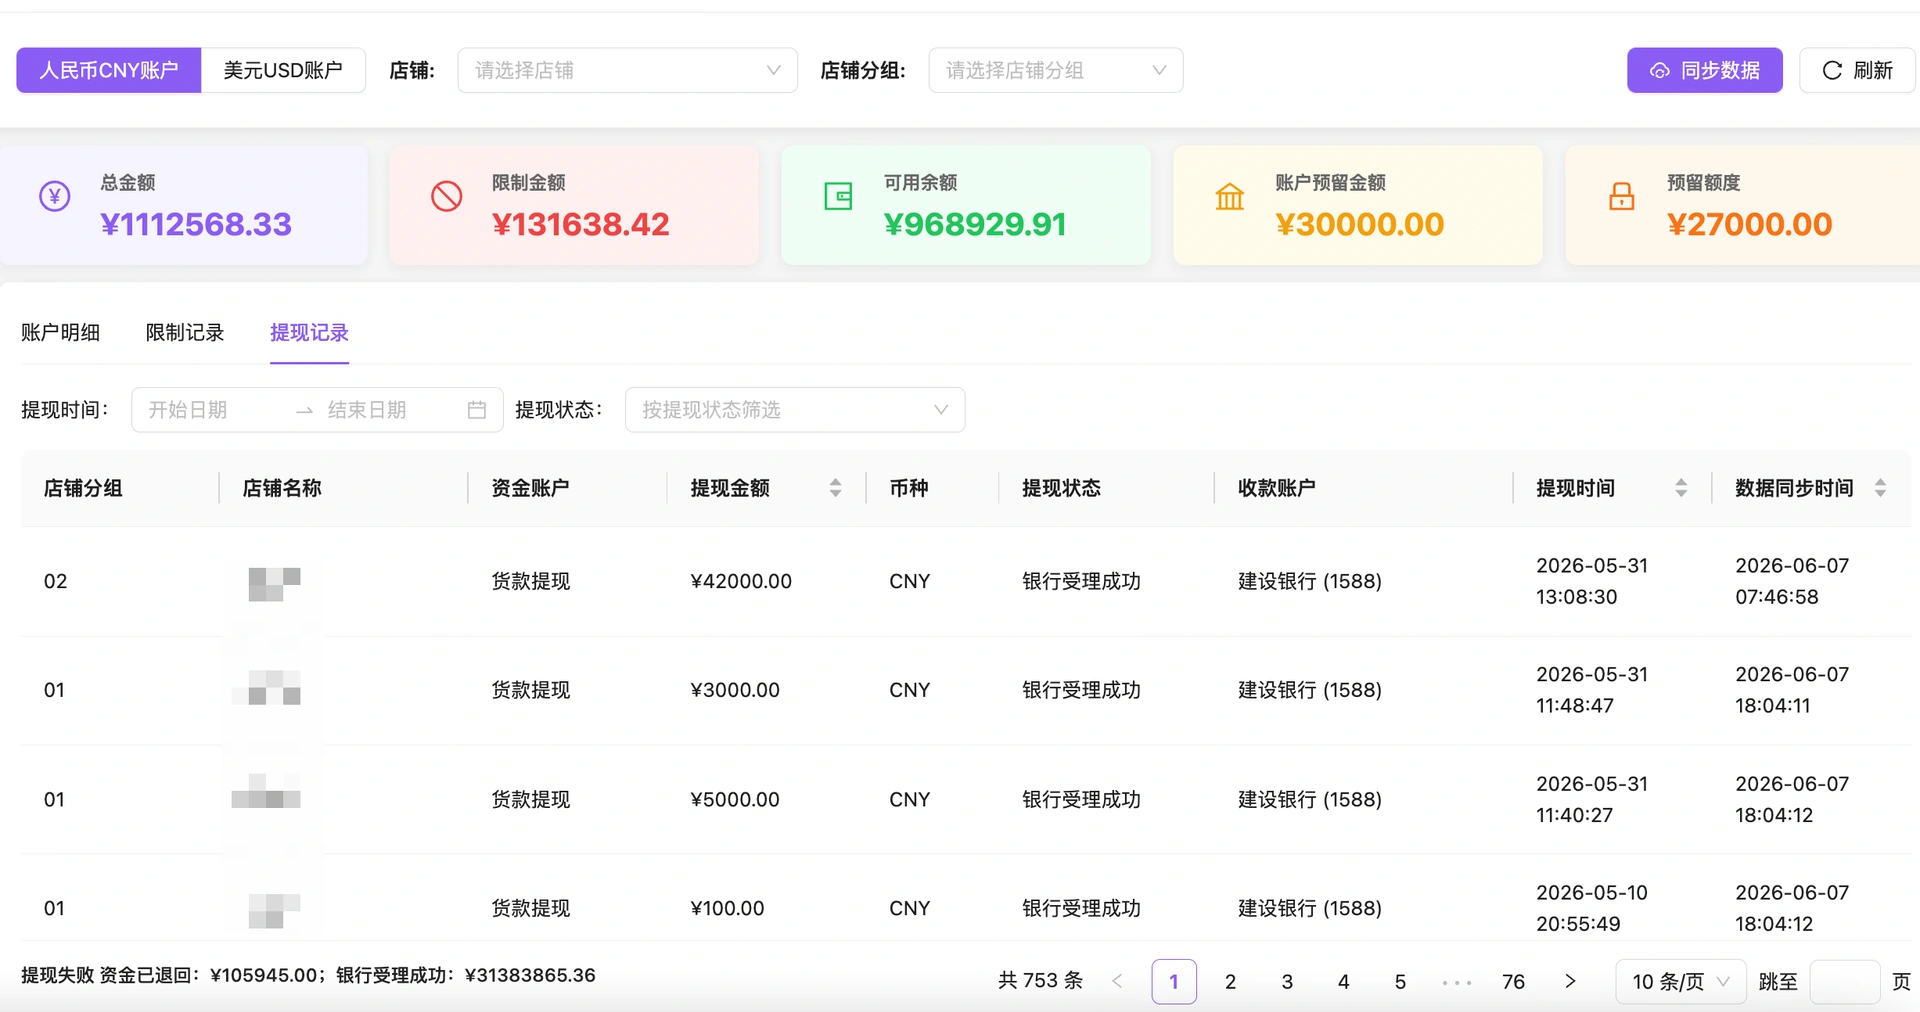Click the blurred shop name in ¥3000.00 row
Screen dimensions: 1920x1012
[266, 689]
